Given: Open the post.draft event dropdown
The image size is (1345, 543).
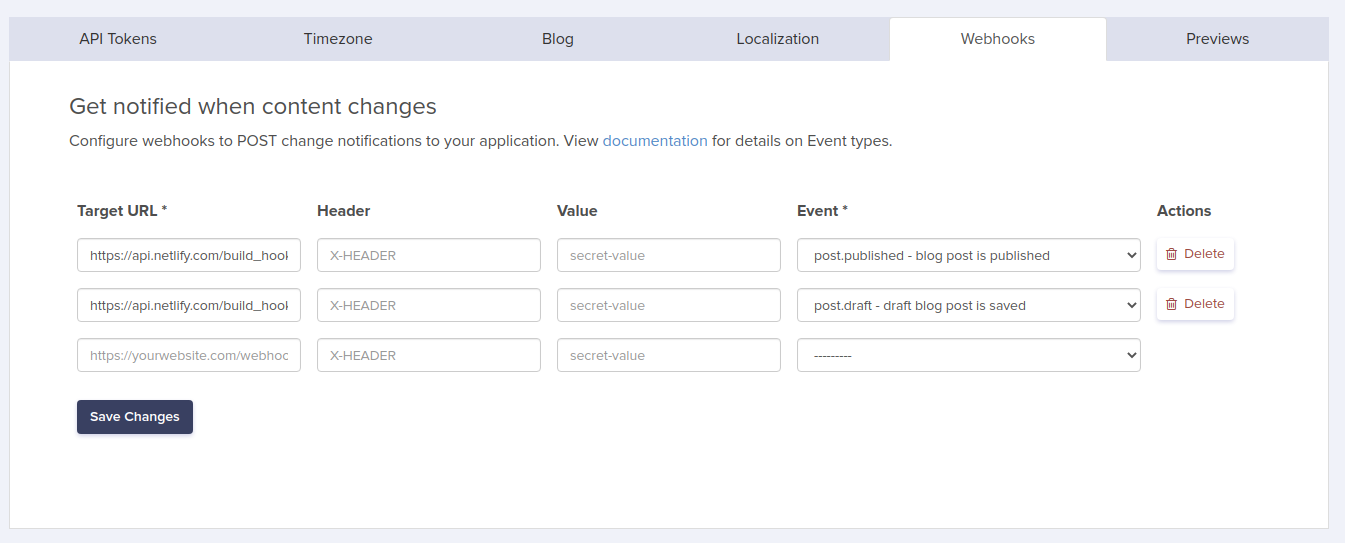Looking at the screenshot, I should click(968, 305).
